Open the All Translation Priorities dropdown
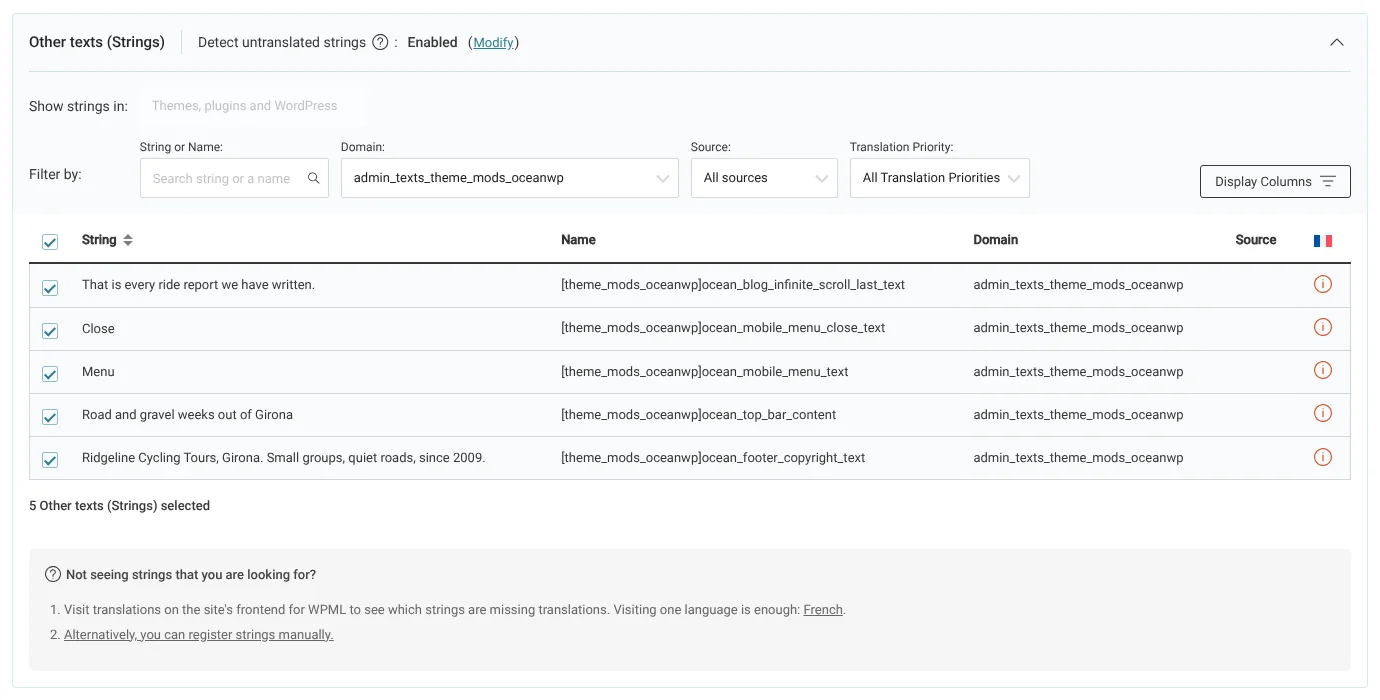This screenshot has width=1380, height=700. (x=939, y=178)
